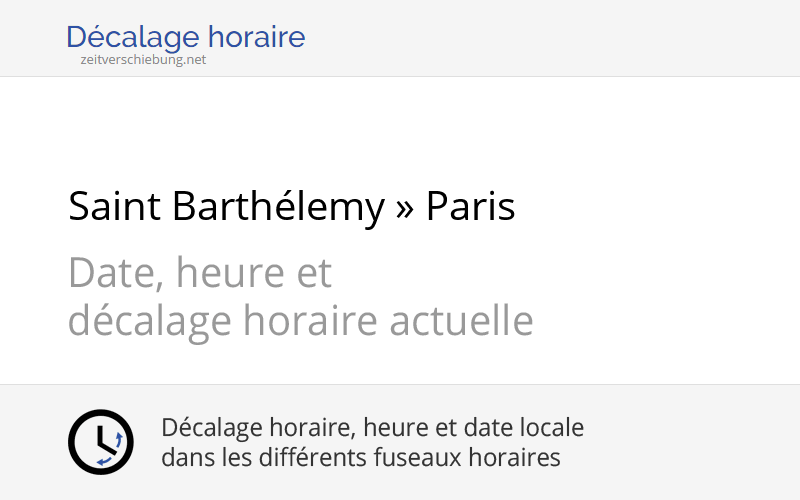Select "Paris" in the main heading
The height and width of the screenshot is (500, 800).
[x=470, y=207]
